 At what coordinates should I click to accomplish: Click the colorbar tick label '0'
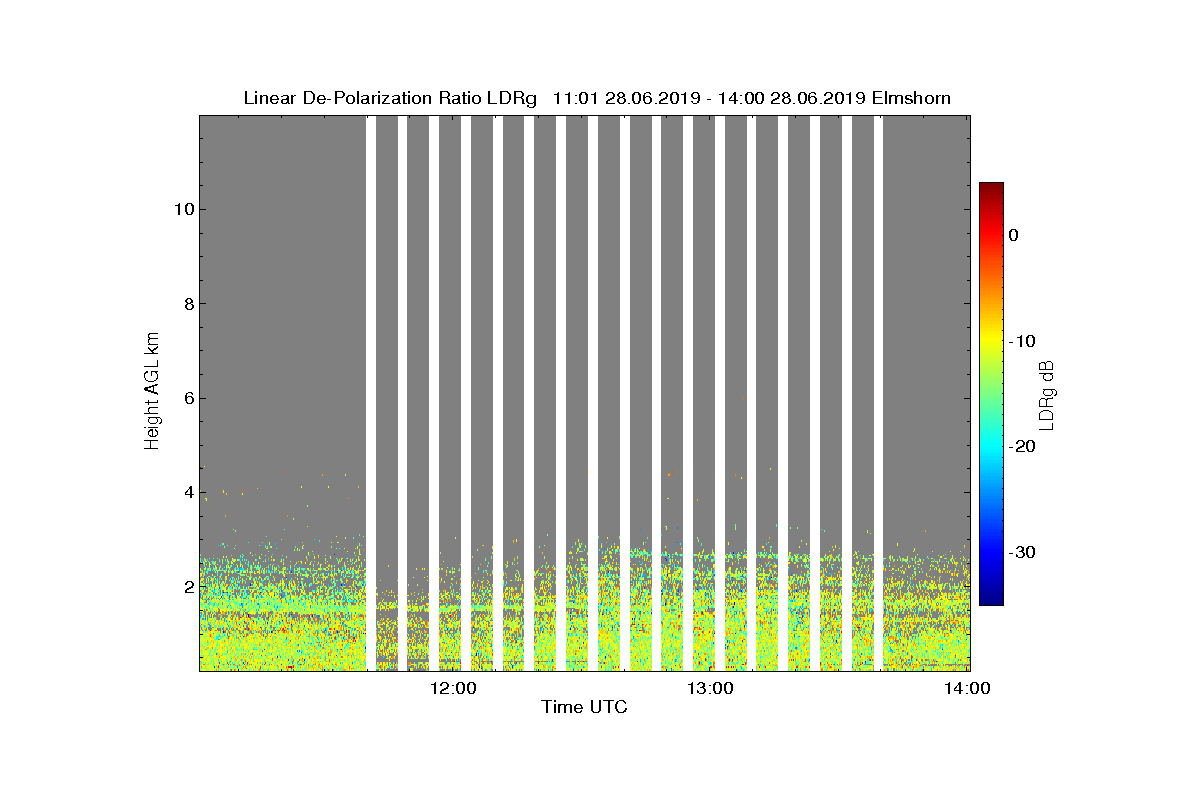pos(1013,235)
